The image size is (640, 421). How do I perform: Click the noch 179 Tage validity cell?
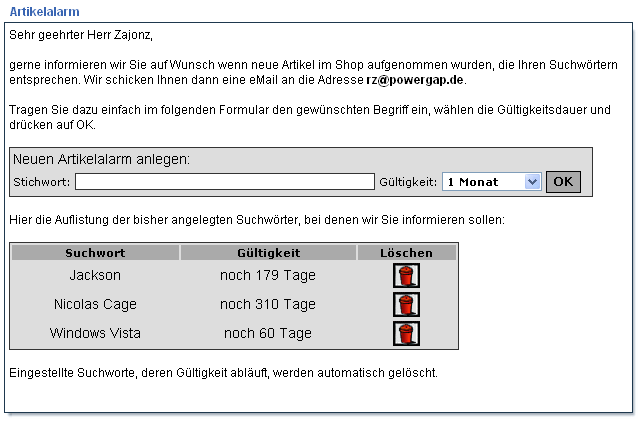coord(268,275)
